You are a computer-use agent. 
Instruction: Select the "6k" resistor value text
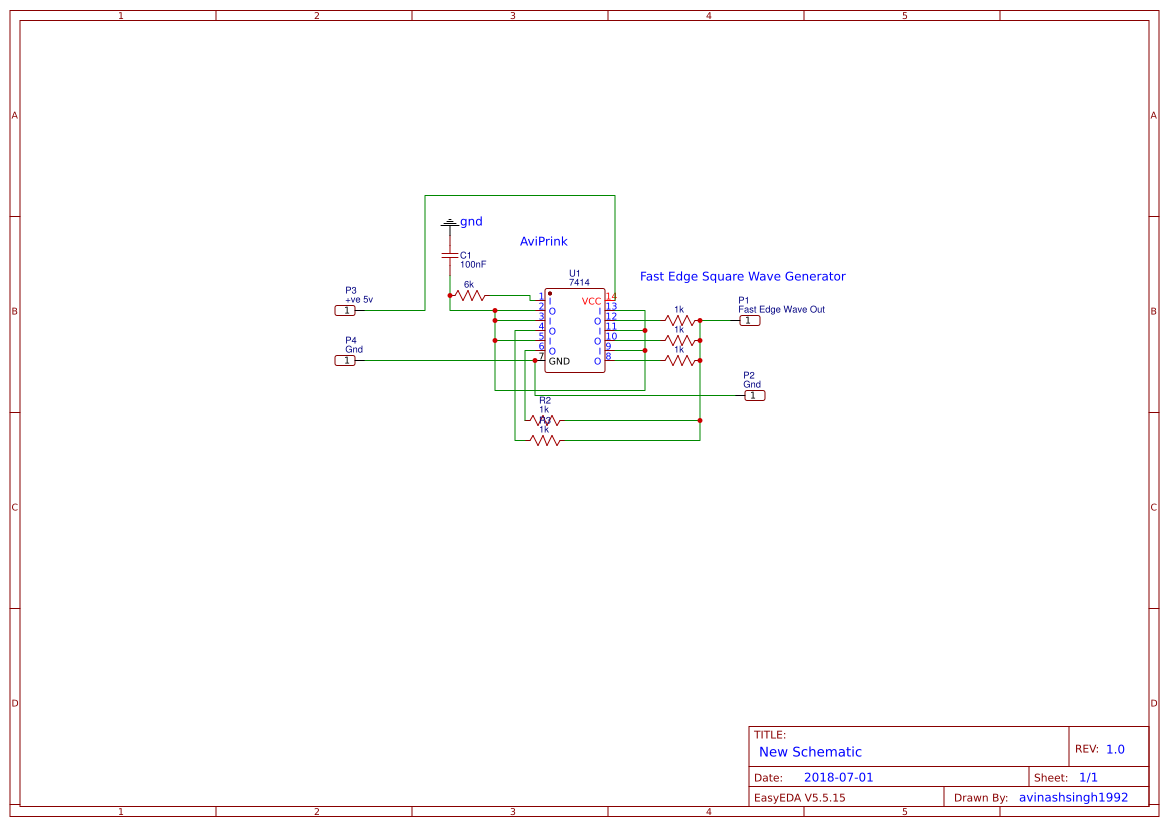(469, 285)
